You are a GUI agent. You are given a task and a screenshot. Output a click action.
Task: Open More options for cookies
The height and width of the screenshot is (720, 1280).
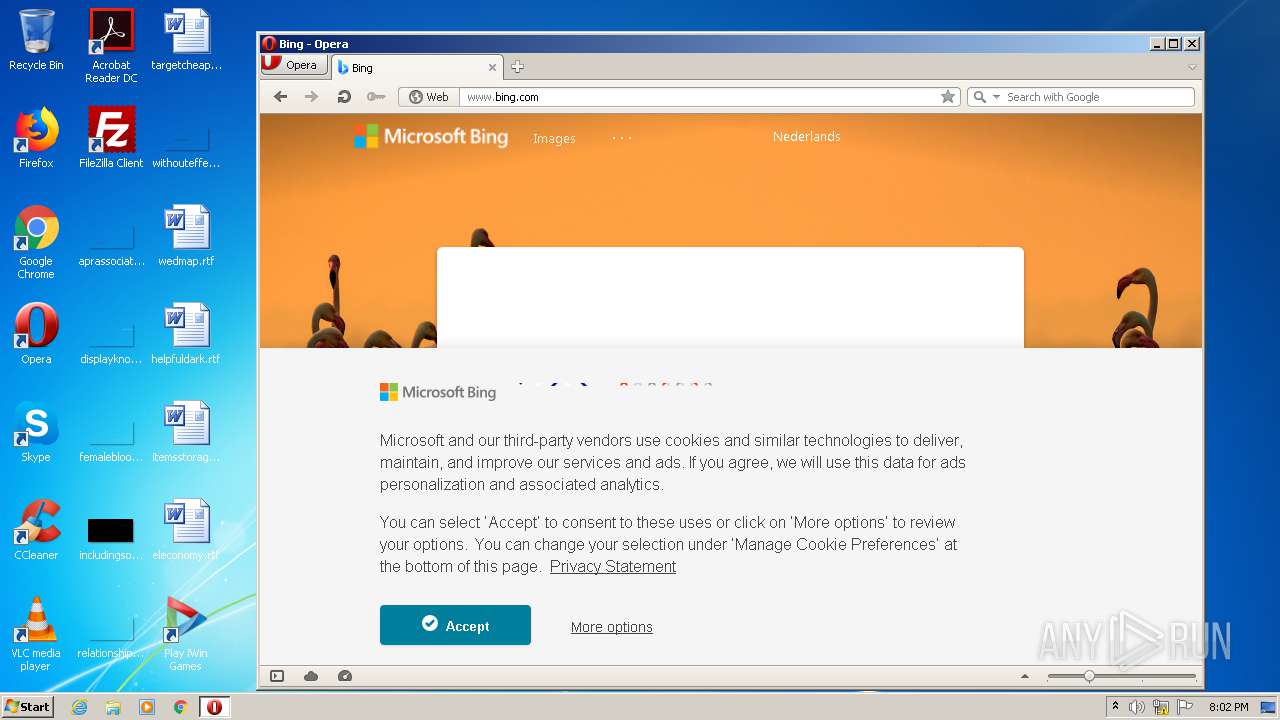[x=611, y=627]
